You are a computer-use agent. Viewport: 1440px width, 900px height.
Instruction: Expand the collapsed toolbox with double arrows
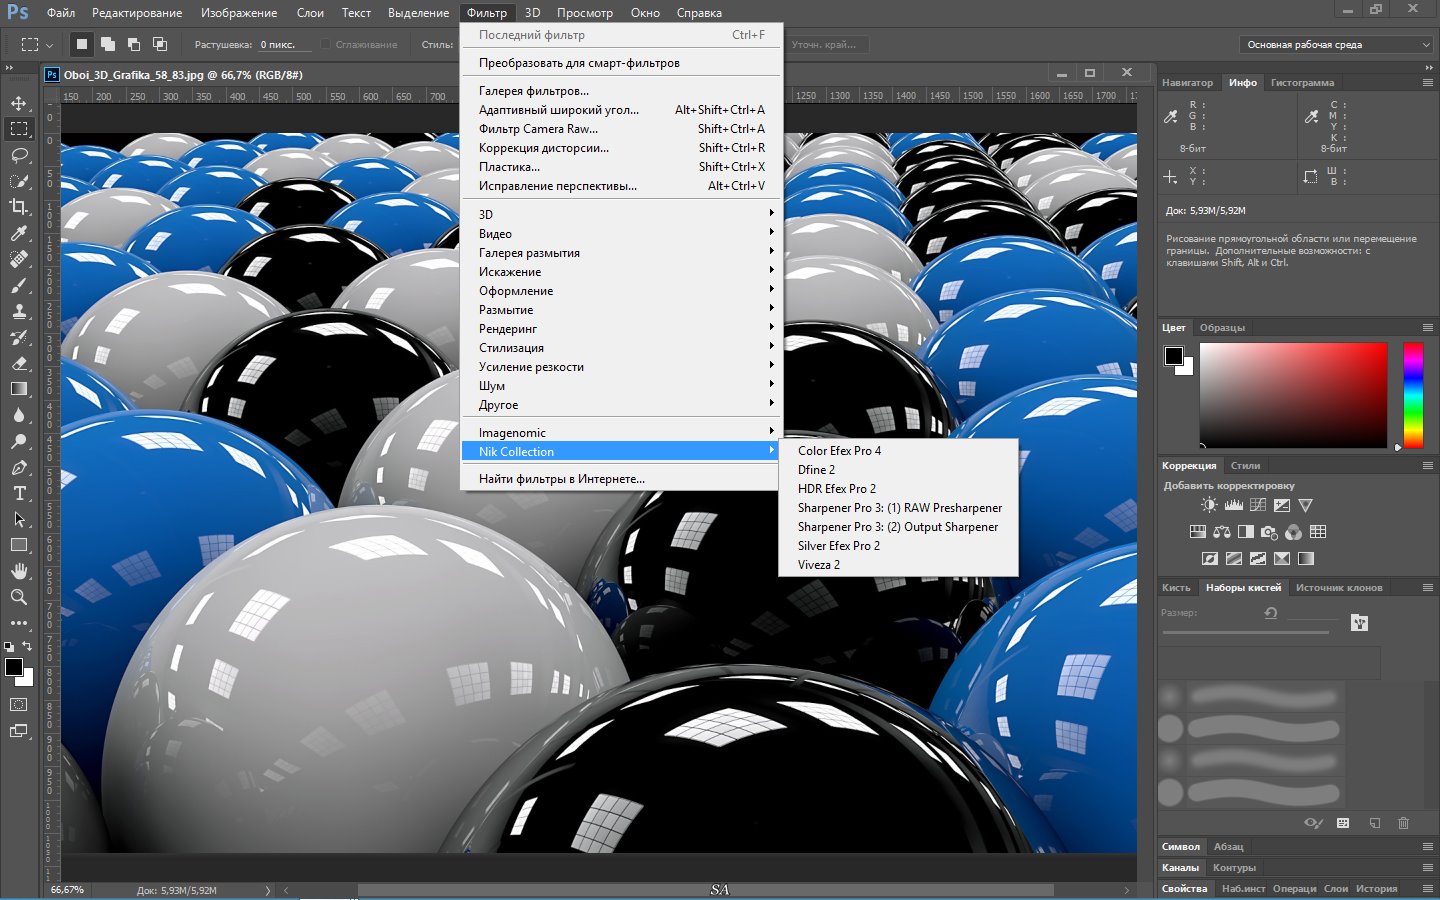9,67
